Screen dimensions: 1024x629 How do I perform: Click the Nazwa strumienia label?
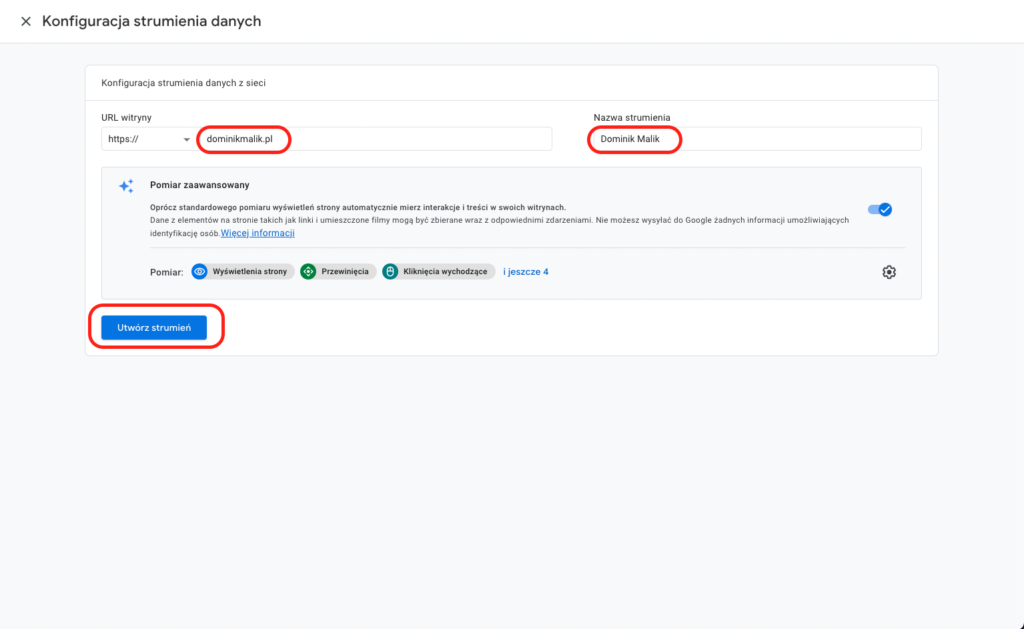631,118
